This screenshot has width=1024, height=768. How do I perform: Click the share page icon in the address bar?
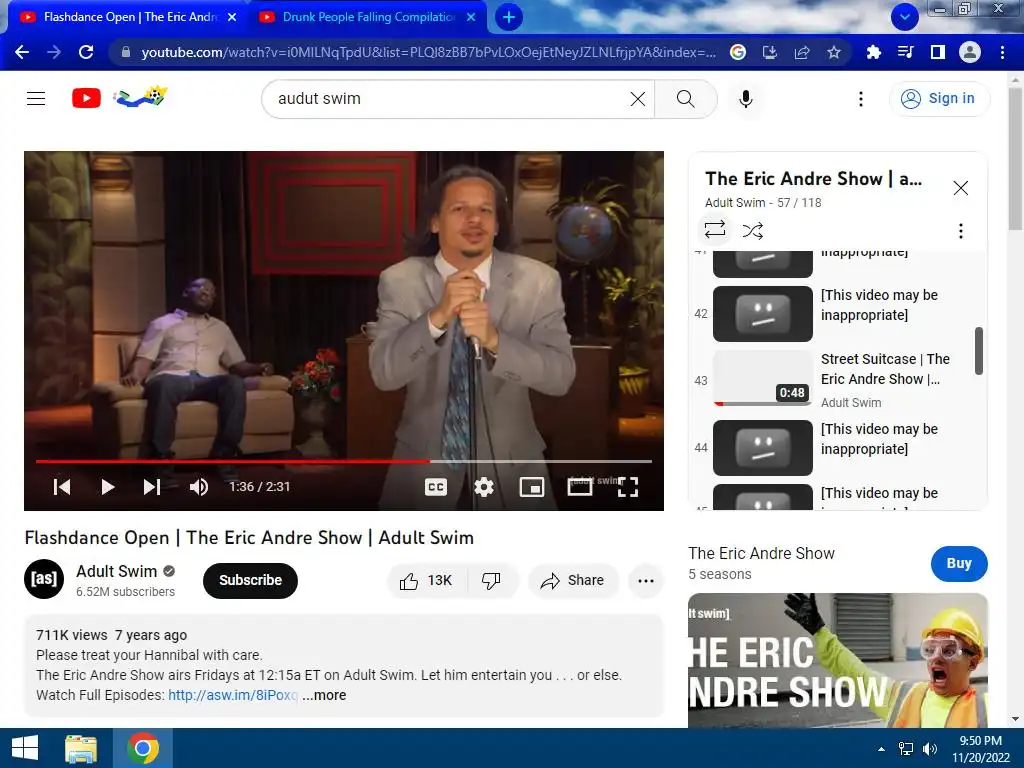pyautogui.click(x=802, y=52)
